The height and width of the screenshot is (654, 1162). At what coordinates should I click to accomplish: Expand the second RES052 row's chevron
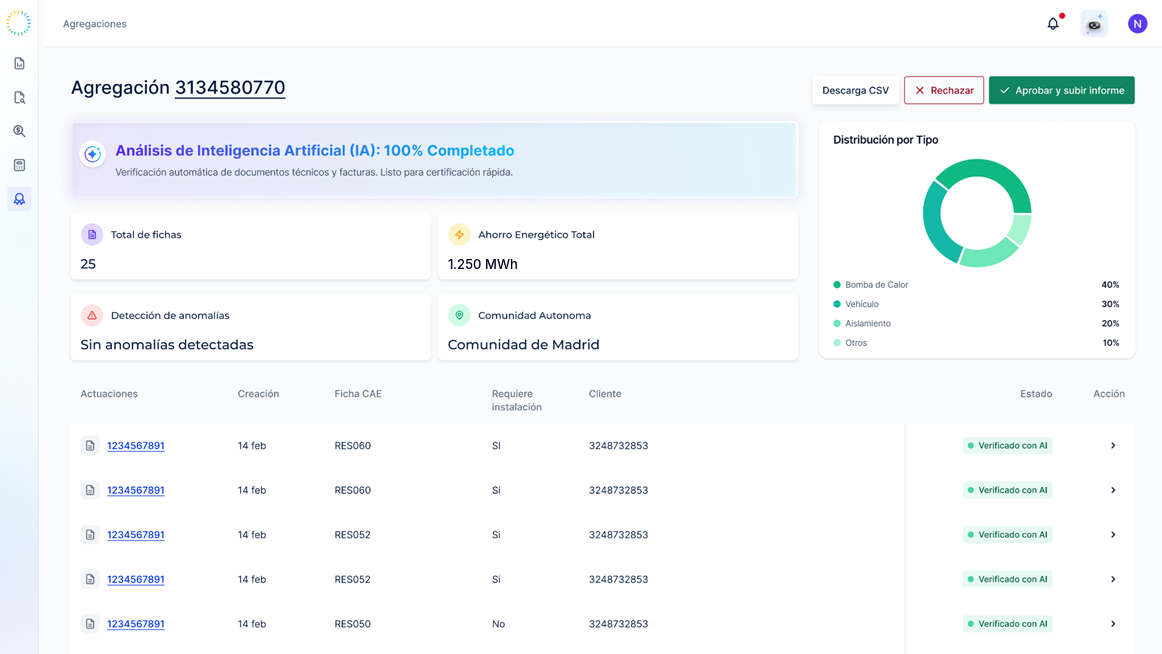[x=1113, y=579]
